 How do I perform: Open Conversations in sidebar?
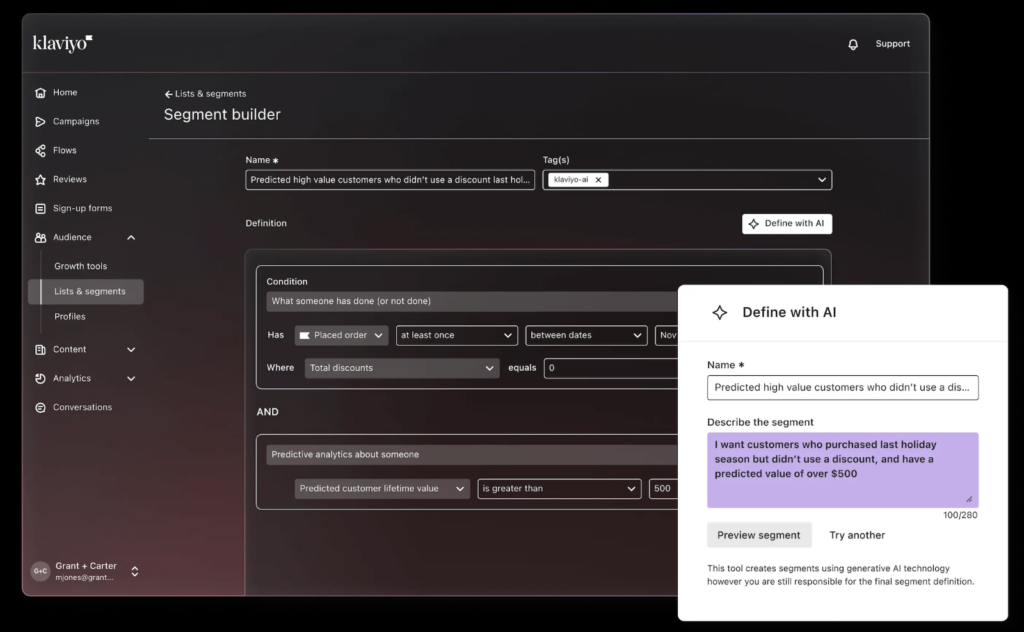[x=82, y=407]
